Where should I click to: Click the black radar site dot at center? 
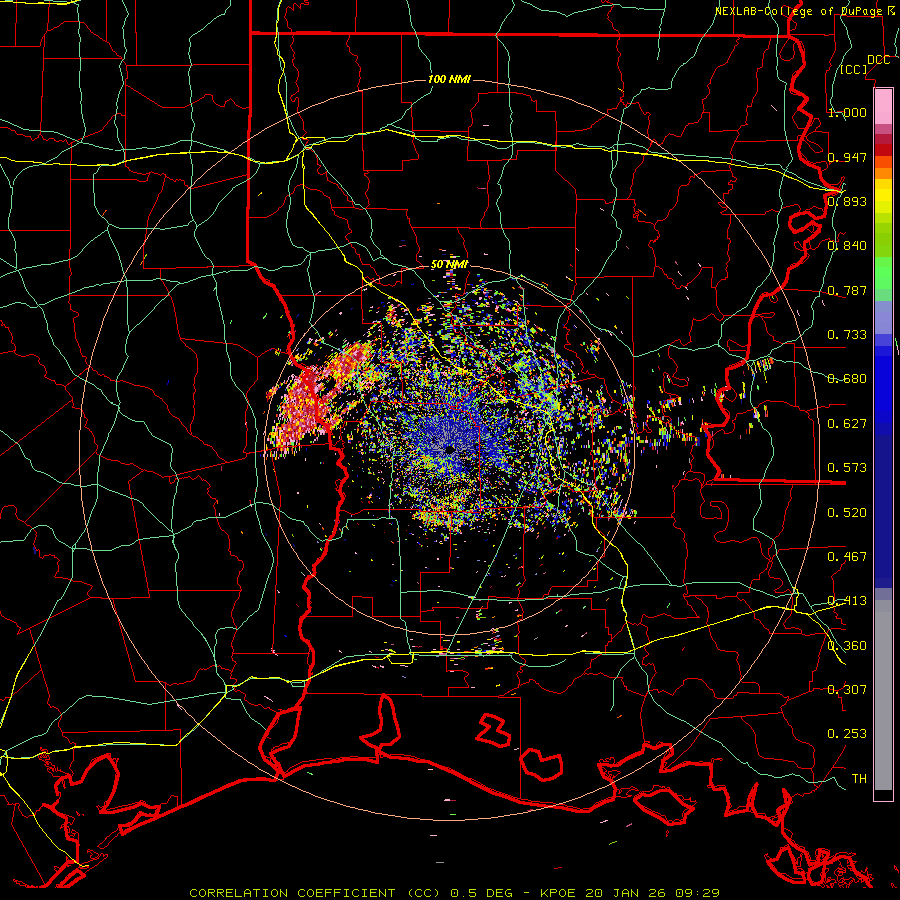point(450,449)
